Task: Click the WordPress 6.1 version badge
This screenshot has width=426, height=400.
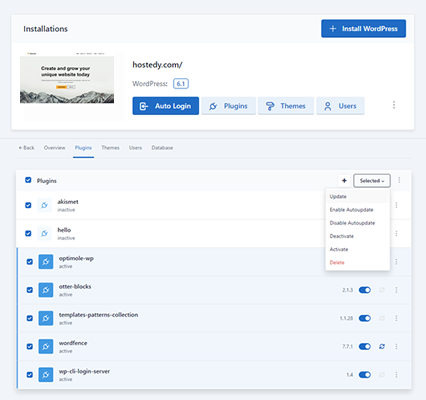Action: (181, 84)
